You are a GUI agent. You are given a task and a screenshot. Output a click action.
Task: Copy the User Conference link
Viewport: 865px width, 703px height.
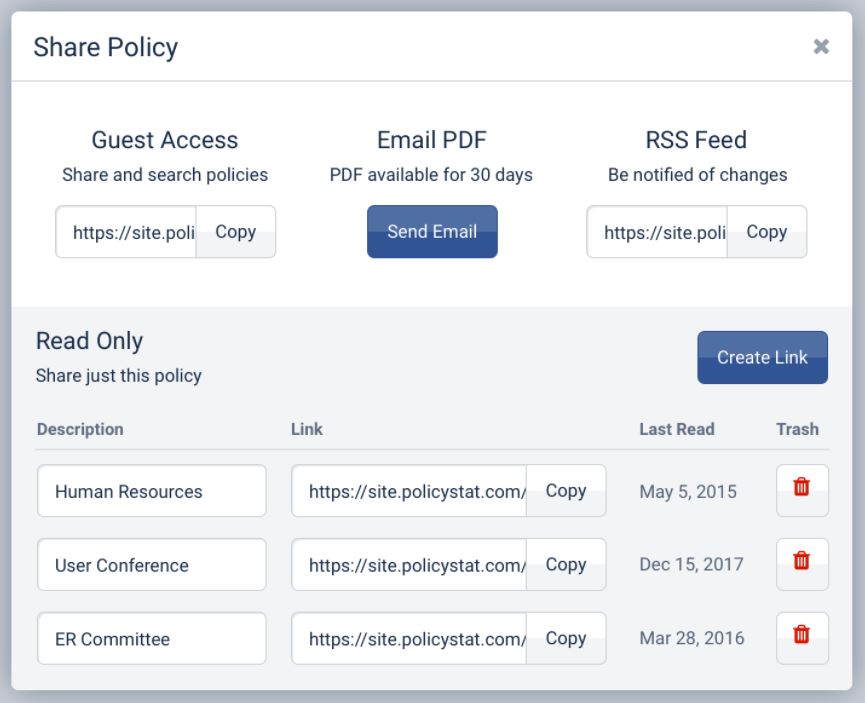pyautogui.click(x=565, y=565)
